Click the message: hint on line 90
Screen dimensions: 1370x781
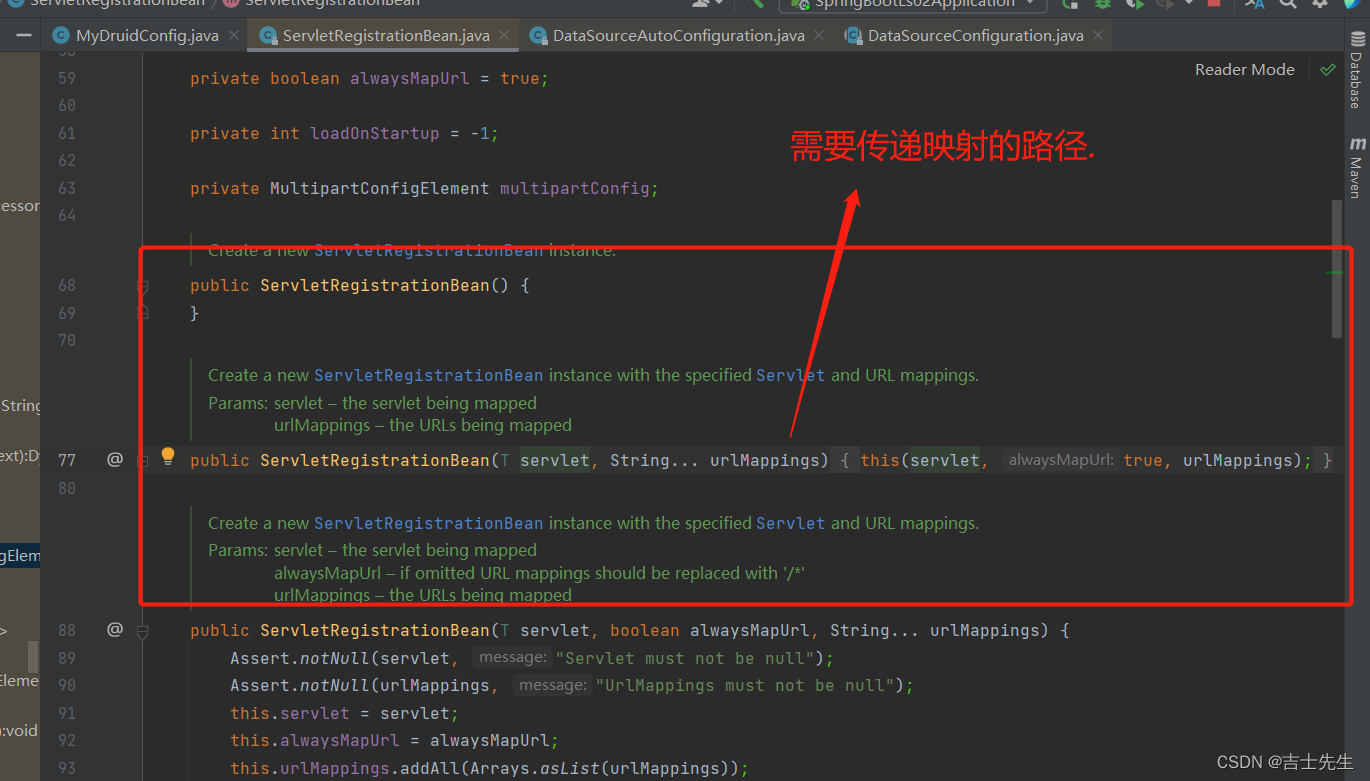click(552, 685)
